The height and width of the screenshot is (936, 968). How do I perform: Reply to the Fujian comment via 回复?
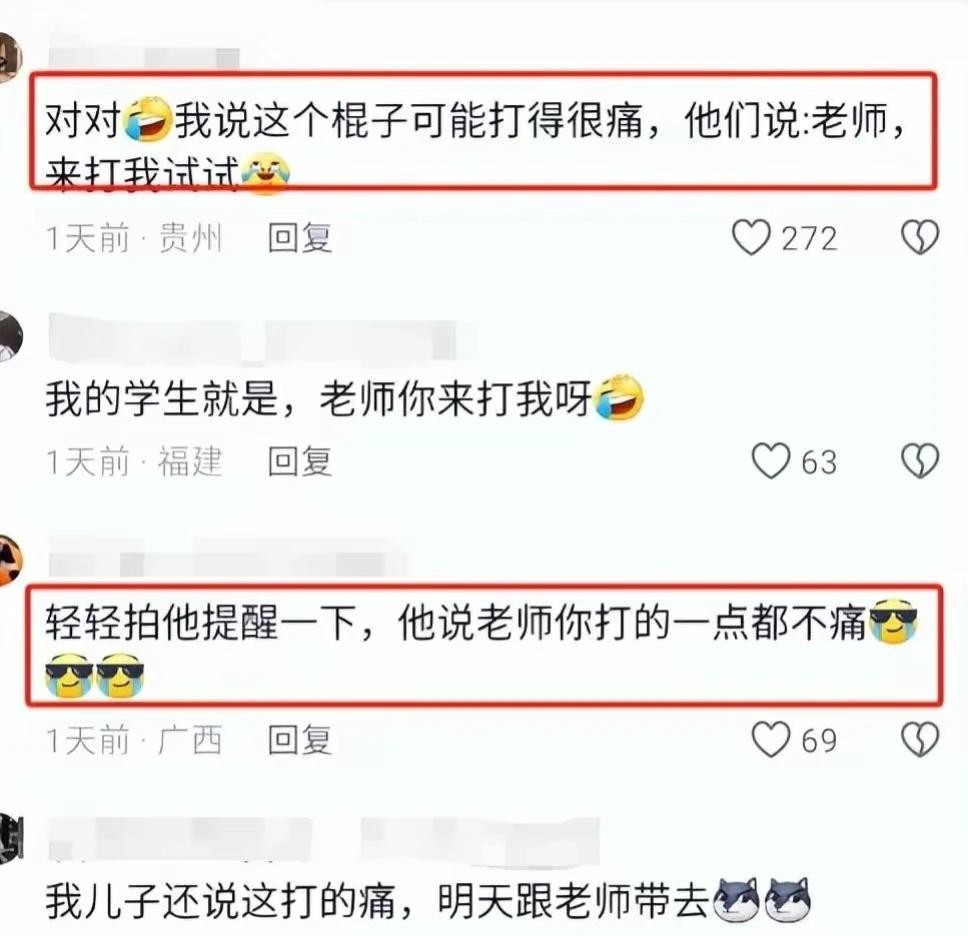pos(300,462)
